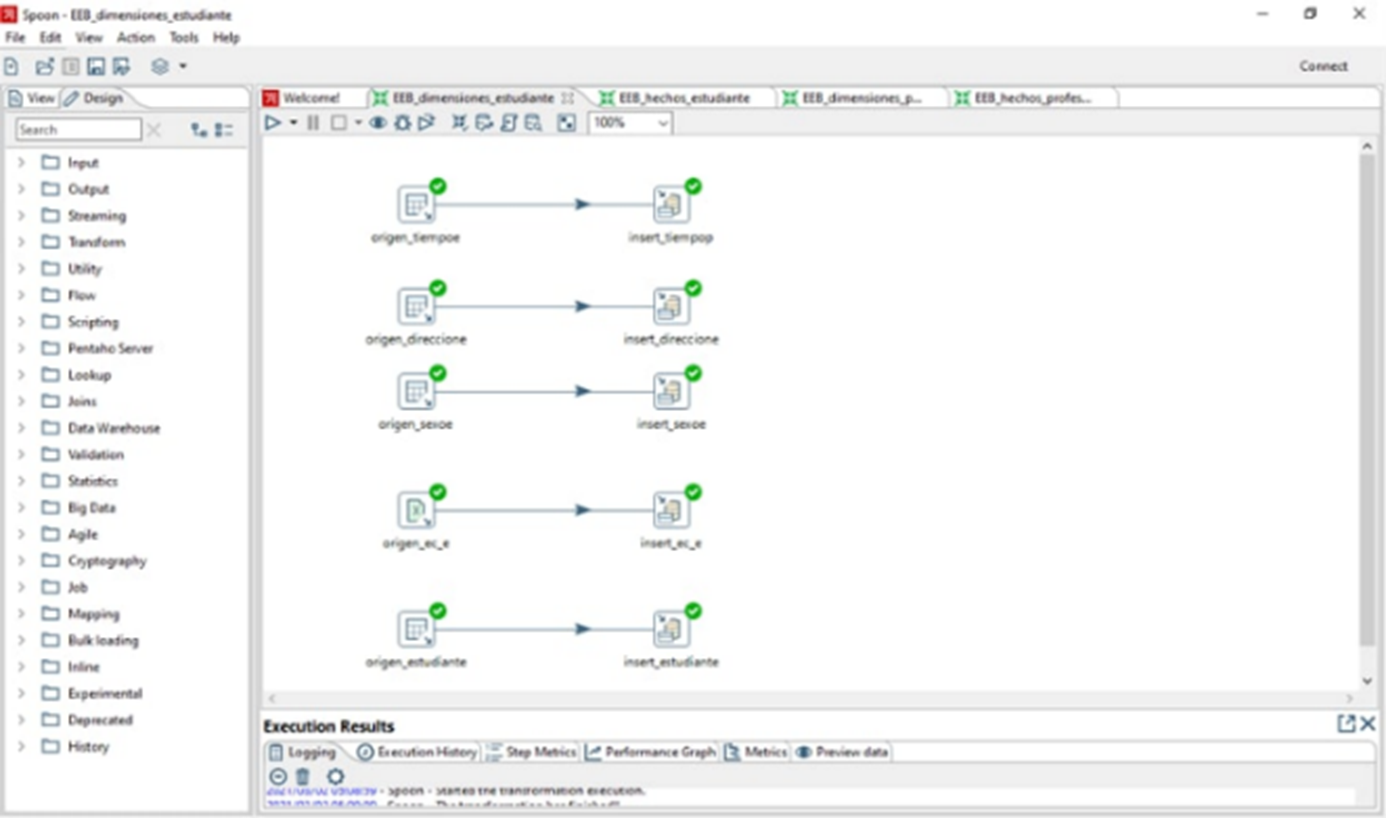This screenshot has width=1386, height=818.
Task: Open the Action menu
Action: (135, 37)
